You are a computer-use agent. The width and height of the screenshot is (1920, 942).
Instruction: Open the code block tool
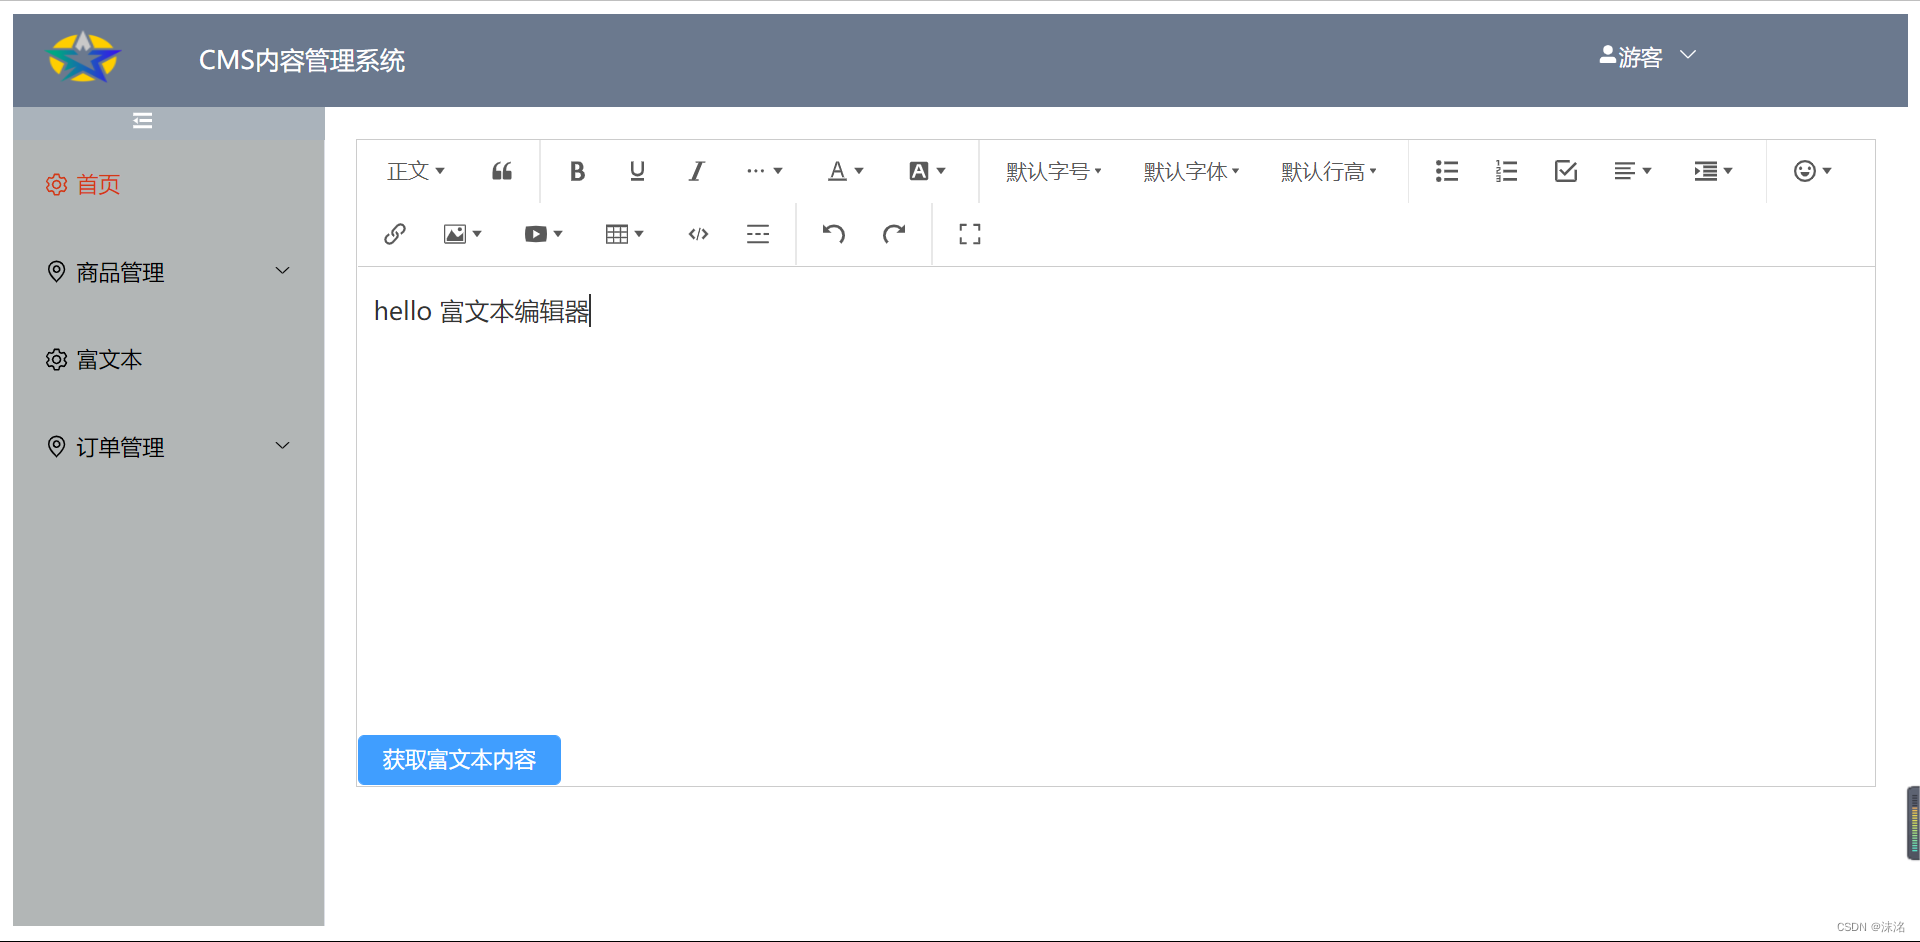point(697,233)
